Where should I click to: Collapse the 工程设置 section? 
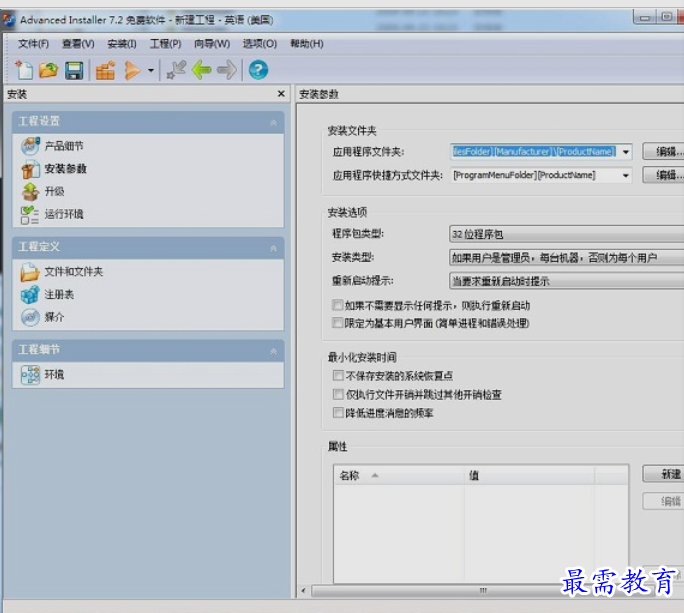[x=273, y=123]
